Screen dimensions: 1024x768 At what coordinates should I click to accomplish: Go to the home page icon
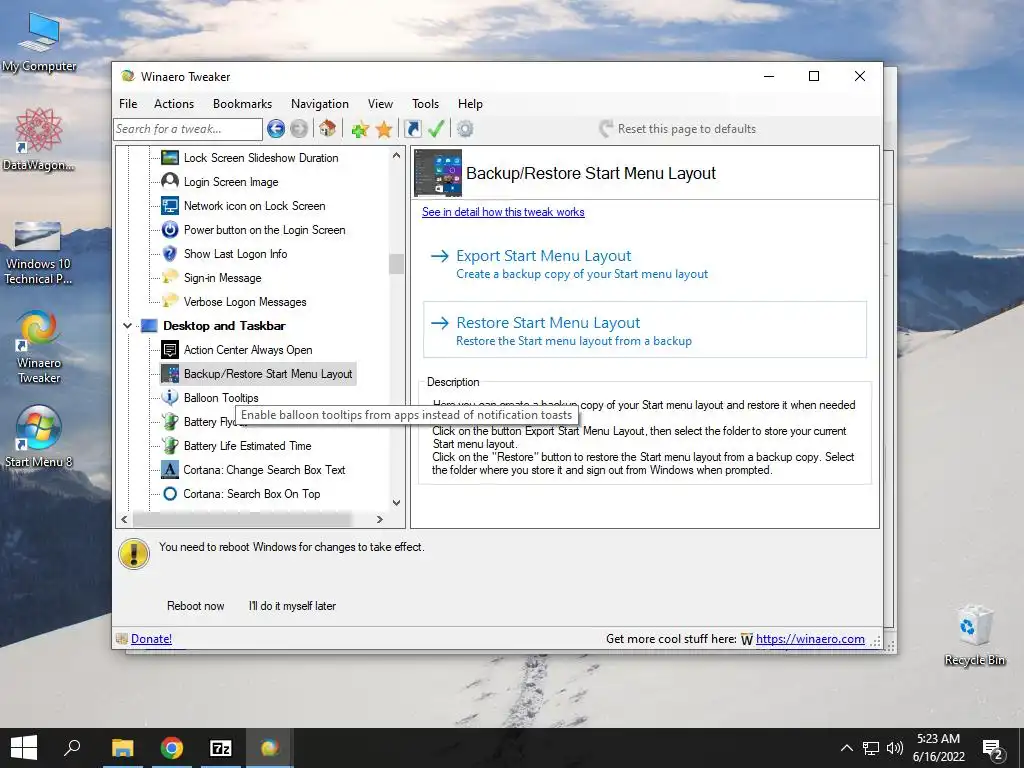(327, 129)
